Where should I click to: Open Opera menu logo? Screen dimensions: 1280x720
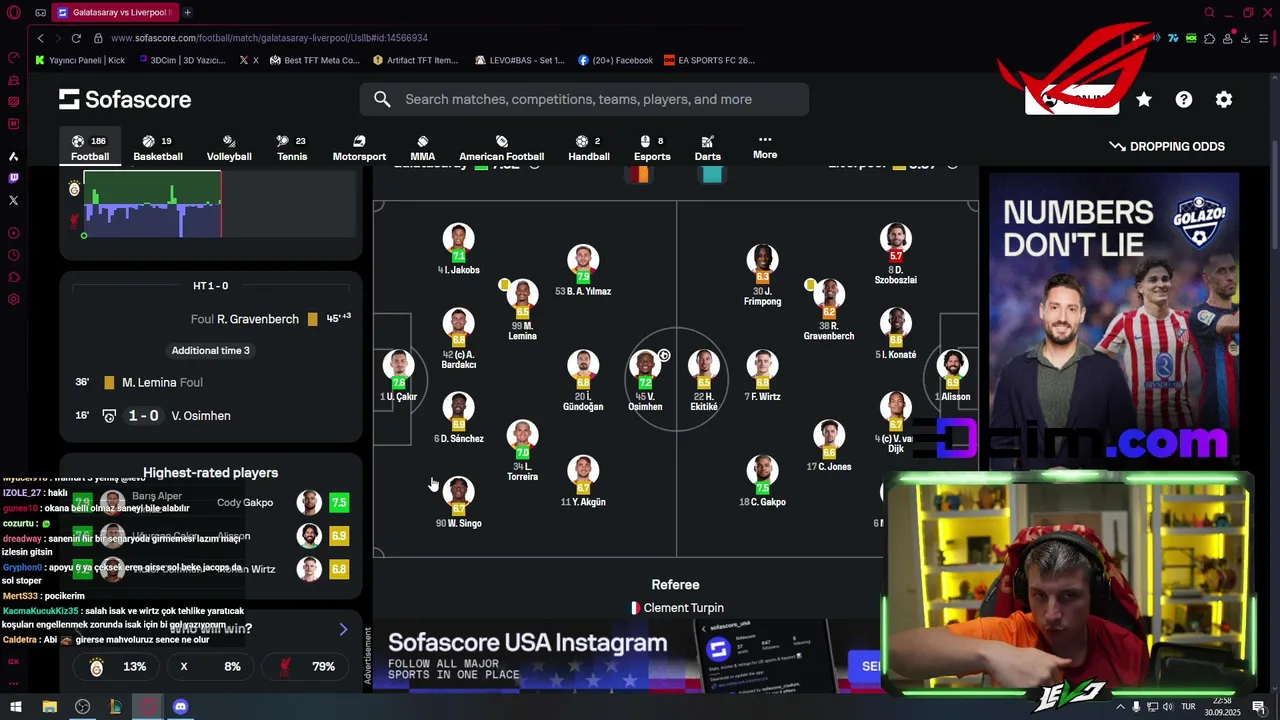pos(13,13)
